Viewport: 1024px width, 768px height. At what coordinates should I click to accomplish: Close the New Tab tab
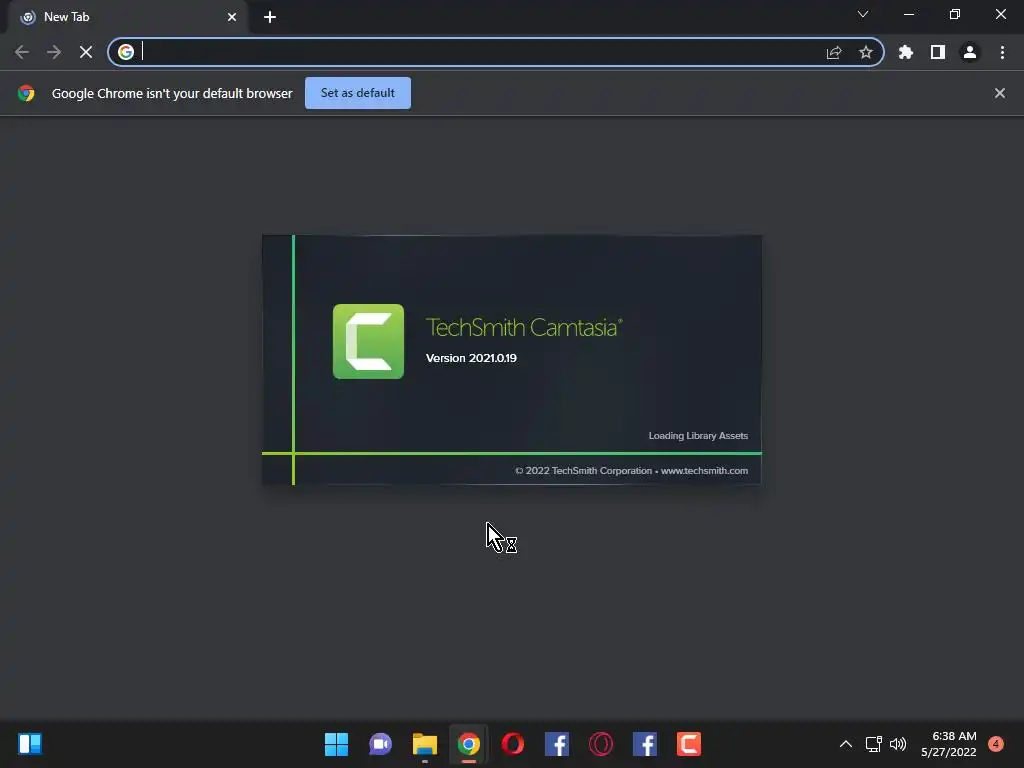pyautogui.click(x=232, y=17)
